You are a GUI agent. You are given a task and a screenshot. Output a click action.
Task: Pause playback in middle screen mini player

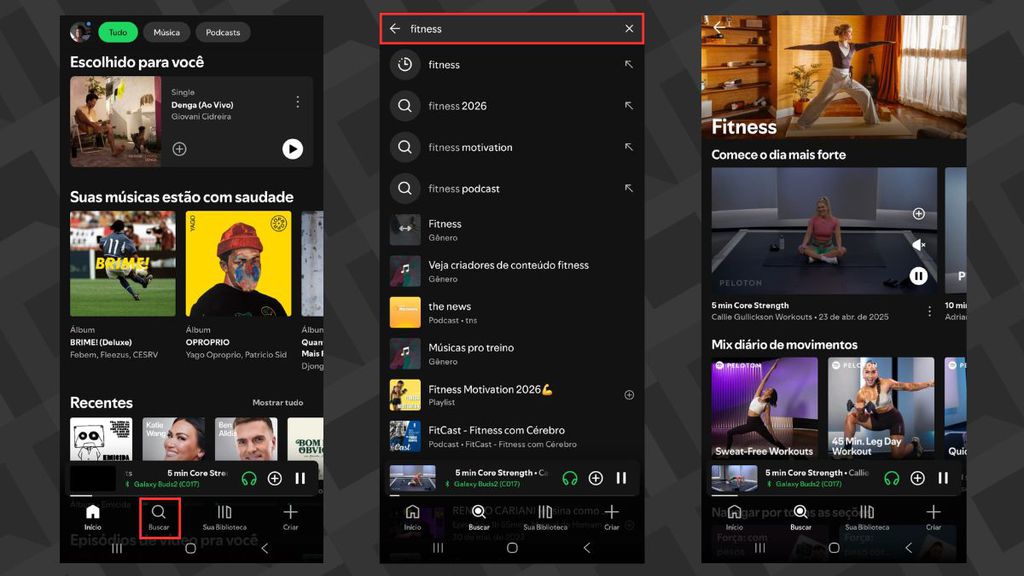(x=621, y=479)
